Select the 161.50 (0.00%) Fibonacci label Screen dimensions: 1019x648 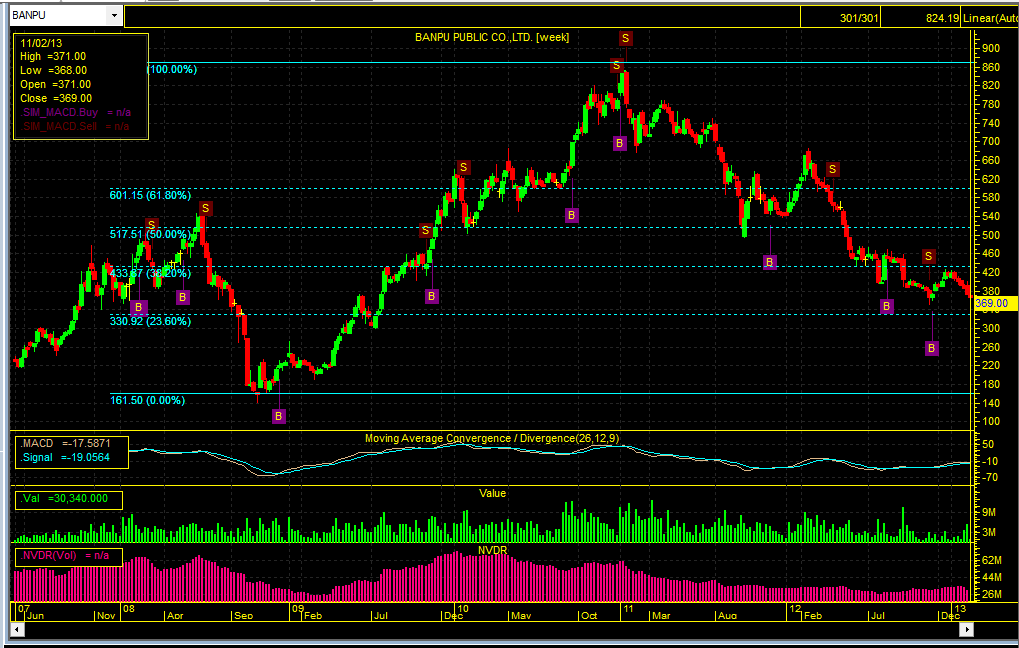[147, 401]
